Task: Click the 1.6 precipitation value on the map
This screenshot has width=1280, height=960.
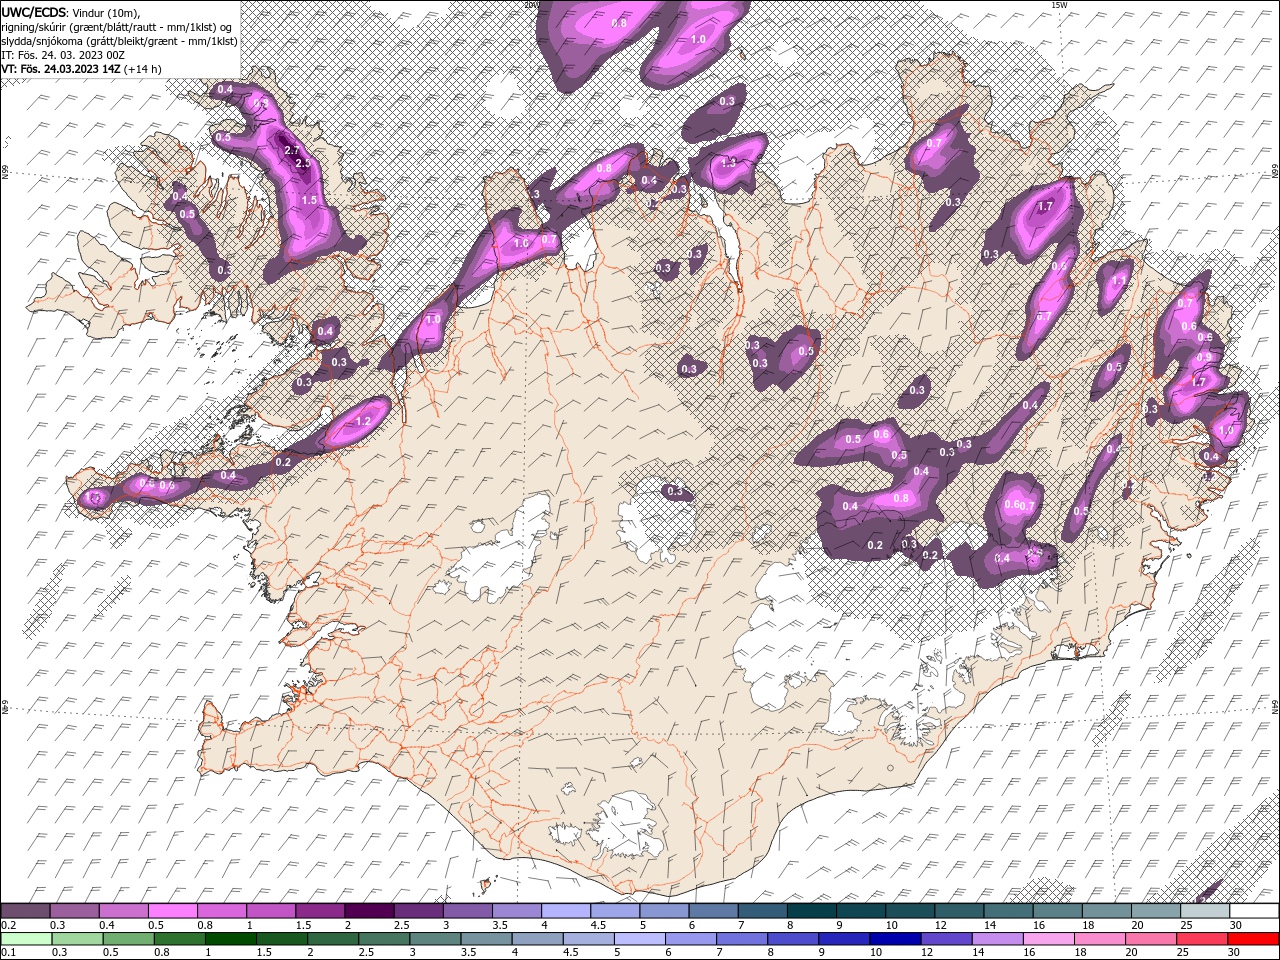Action: 520,244
